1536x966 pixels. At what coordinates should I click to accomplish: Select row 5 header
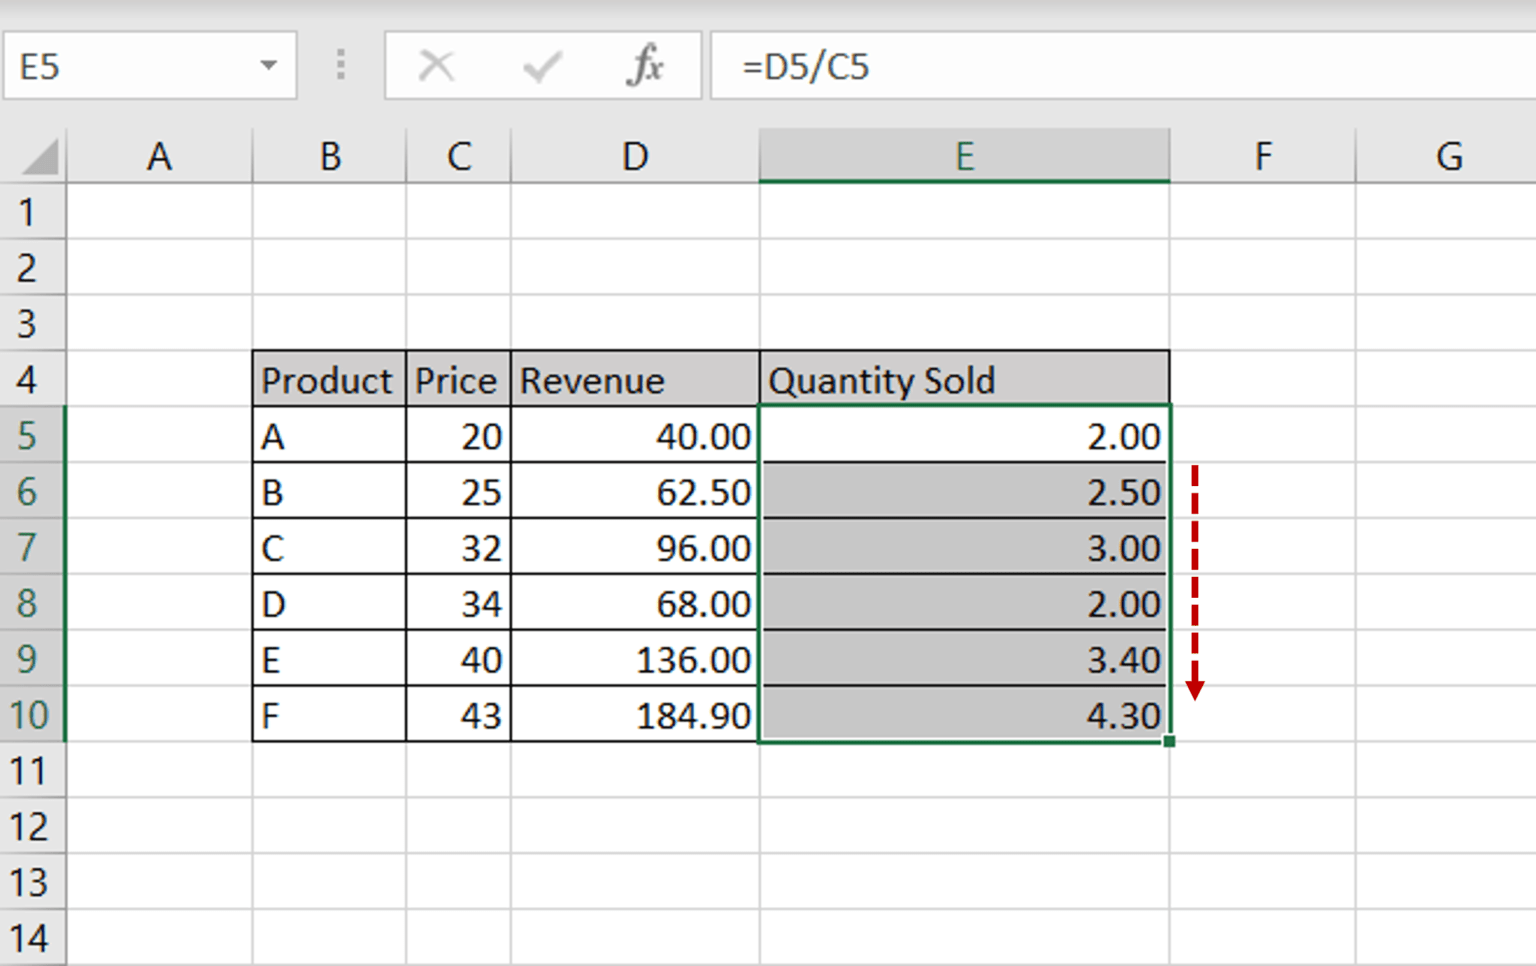click(33, 435)
